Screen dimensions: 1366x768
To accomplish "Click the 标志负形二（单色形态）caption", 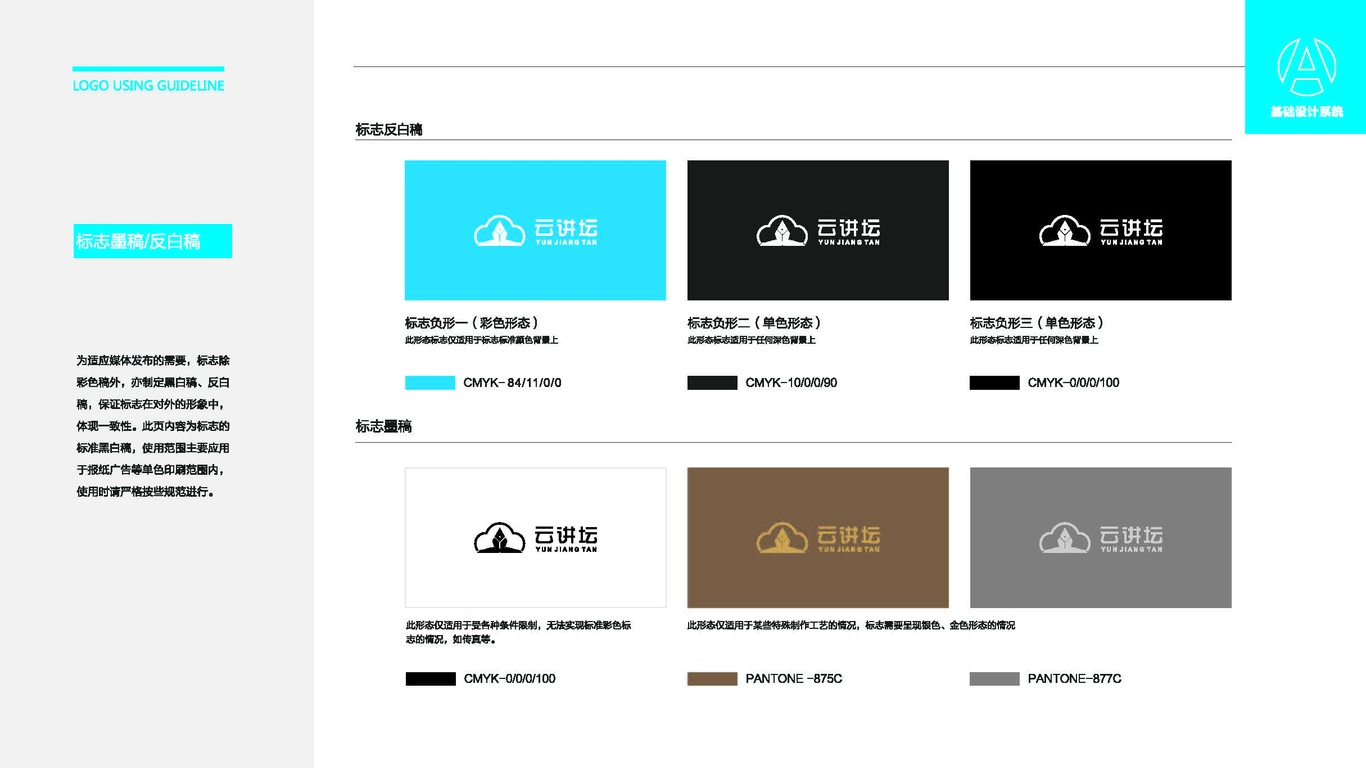I will [x=755, y=323].
